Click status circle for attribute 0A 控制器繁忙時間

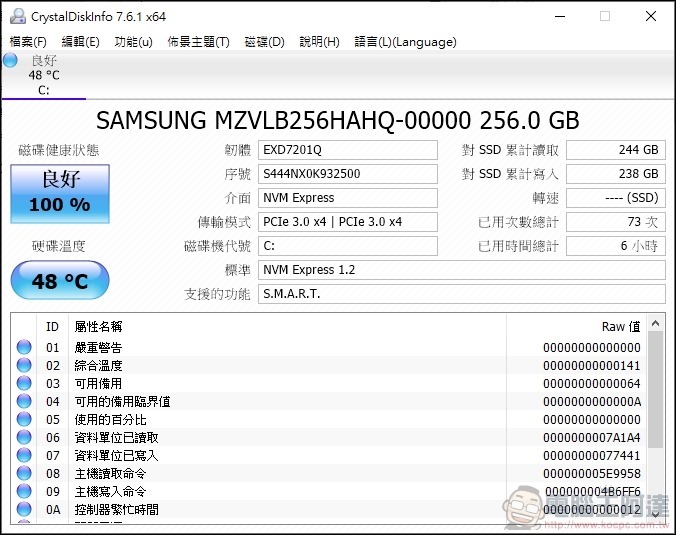pos(24,509)
